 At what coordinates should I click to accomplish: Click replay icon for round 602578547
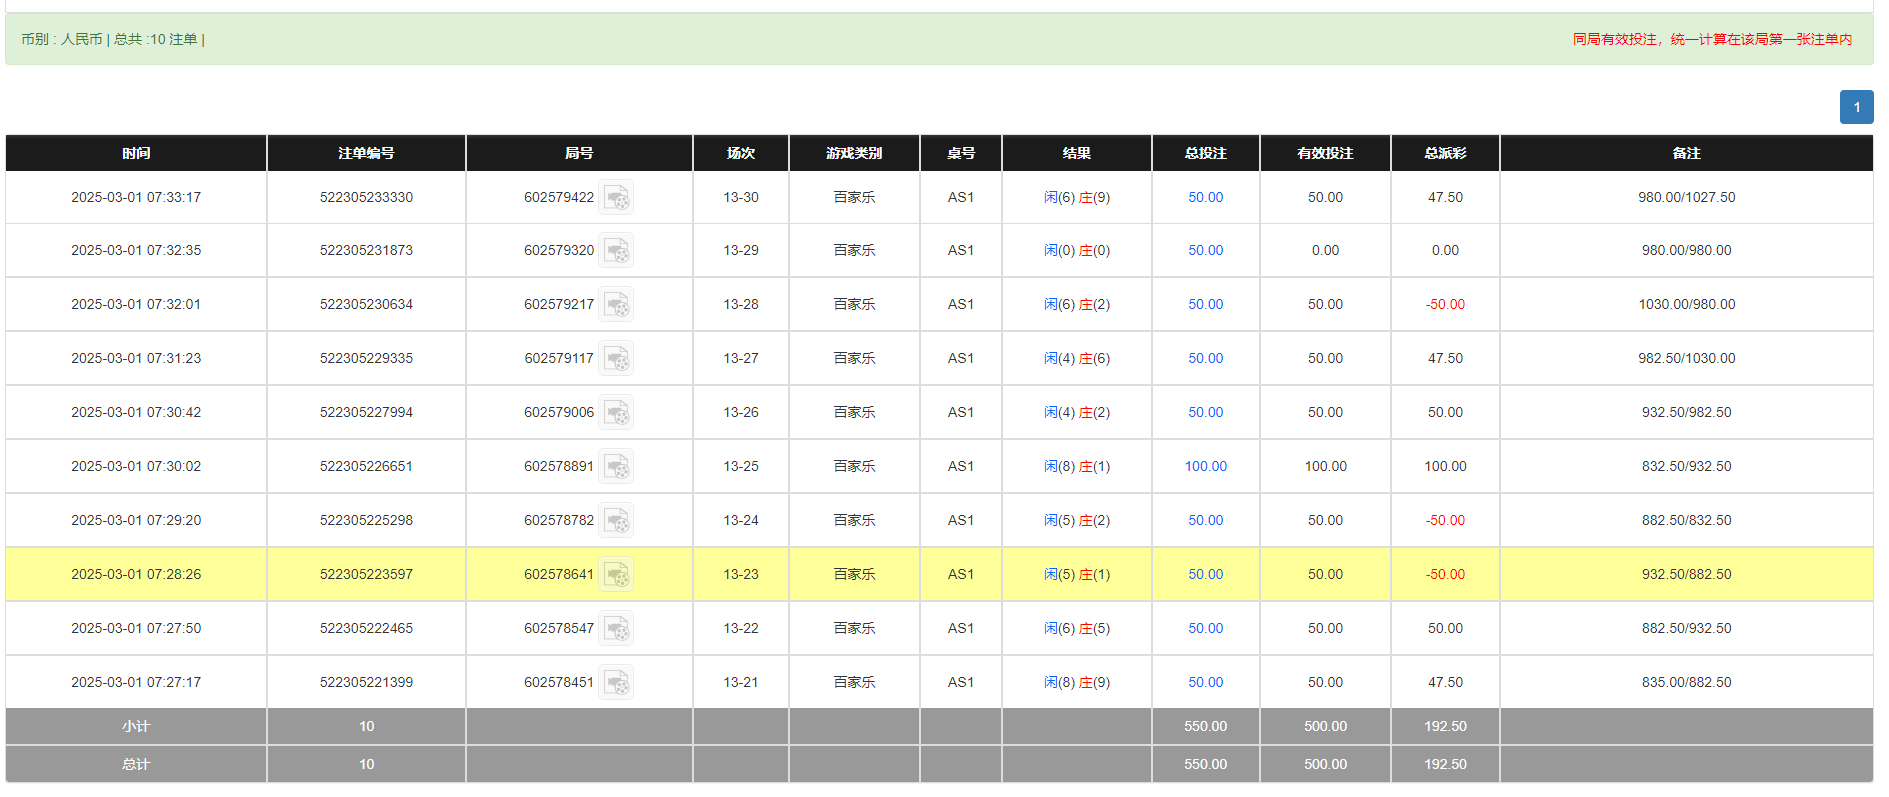[616, 629]
